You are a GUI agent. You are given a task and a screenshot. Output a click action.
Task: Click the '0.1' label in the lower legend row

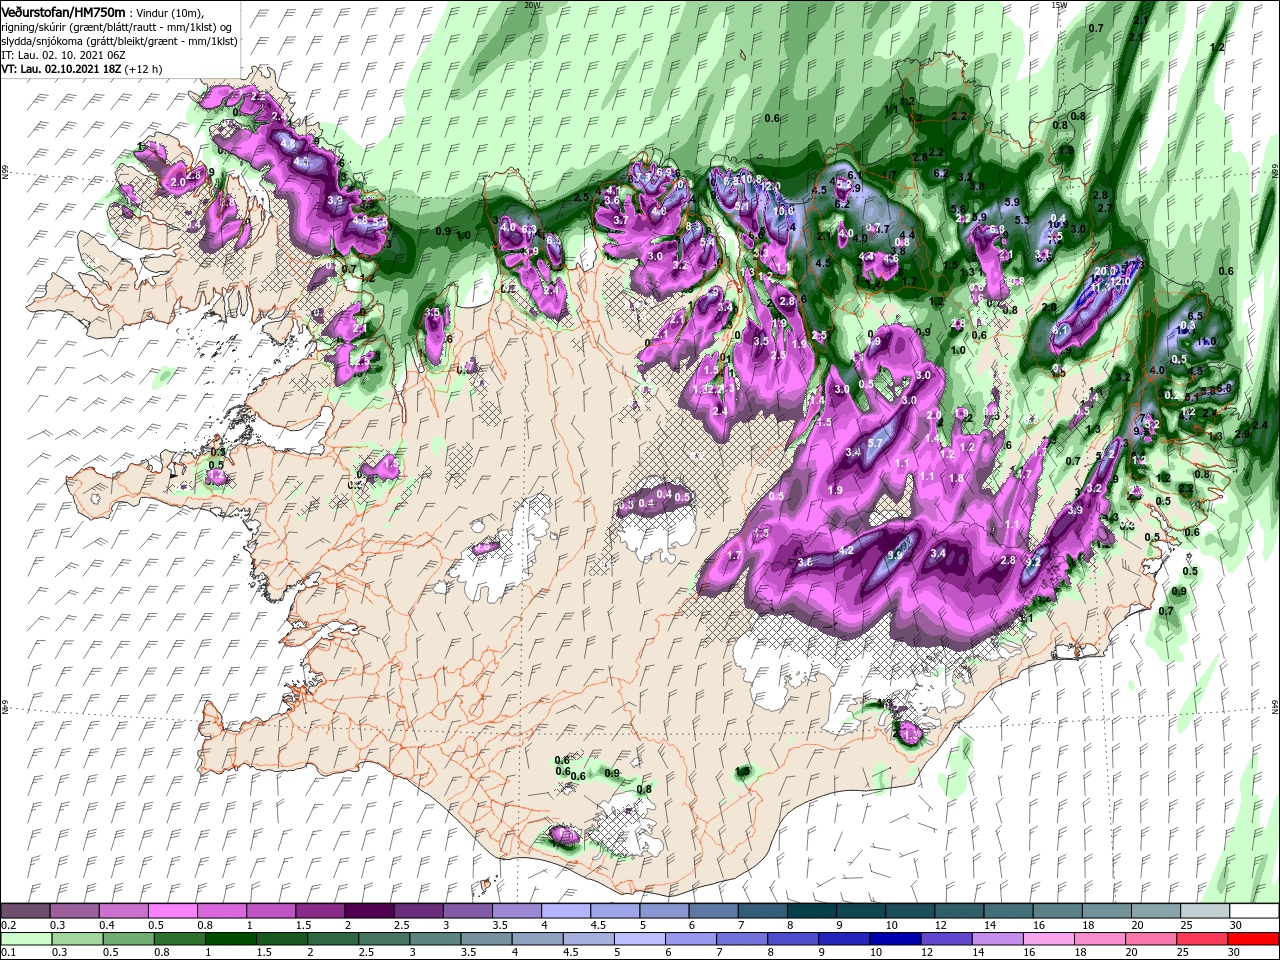click(8, 953)
